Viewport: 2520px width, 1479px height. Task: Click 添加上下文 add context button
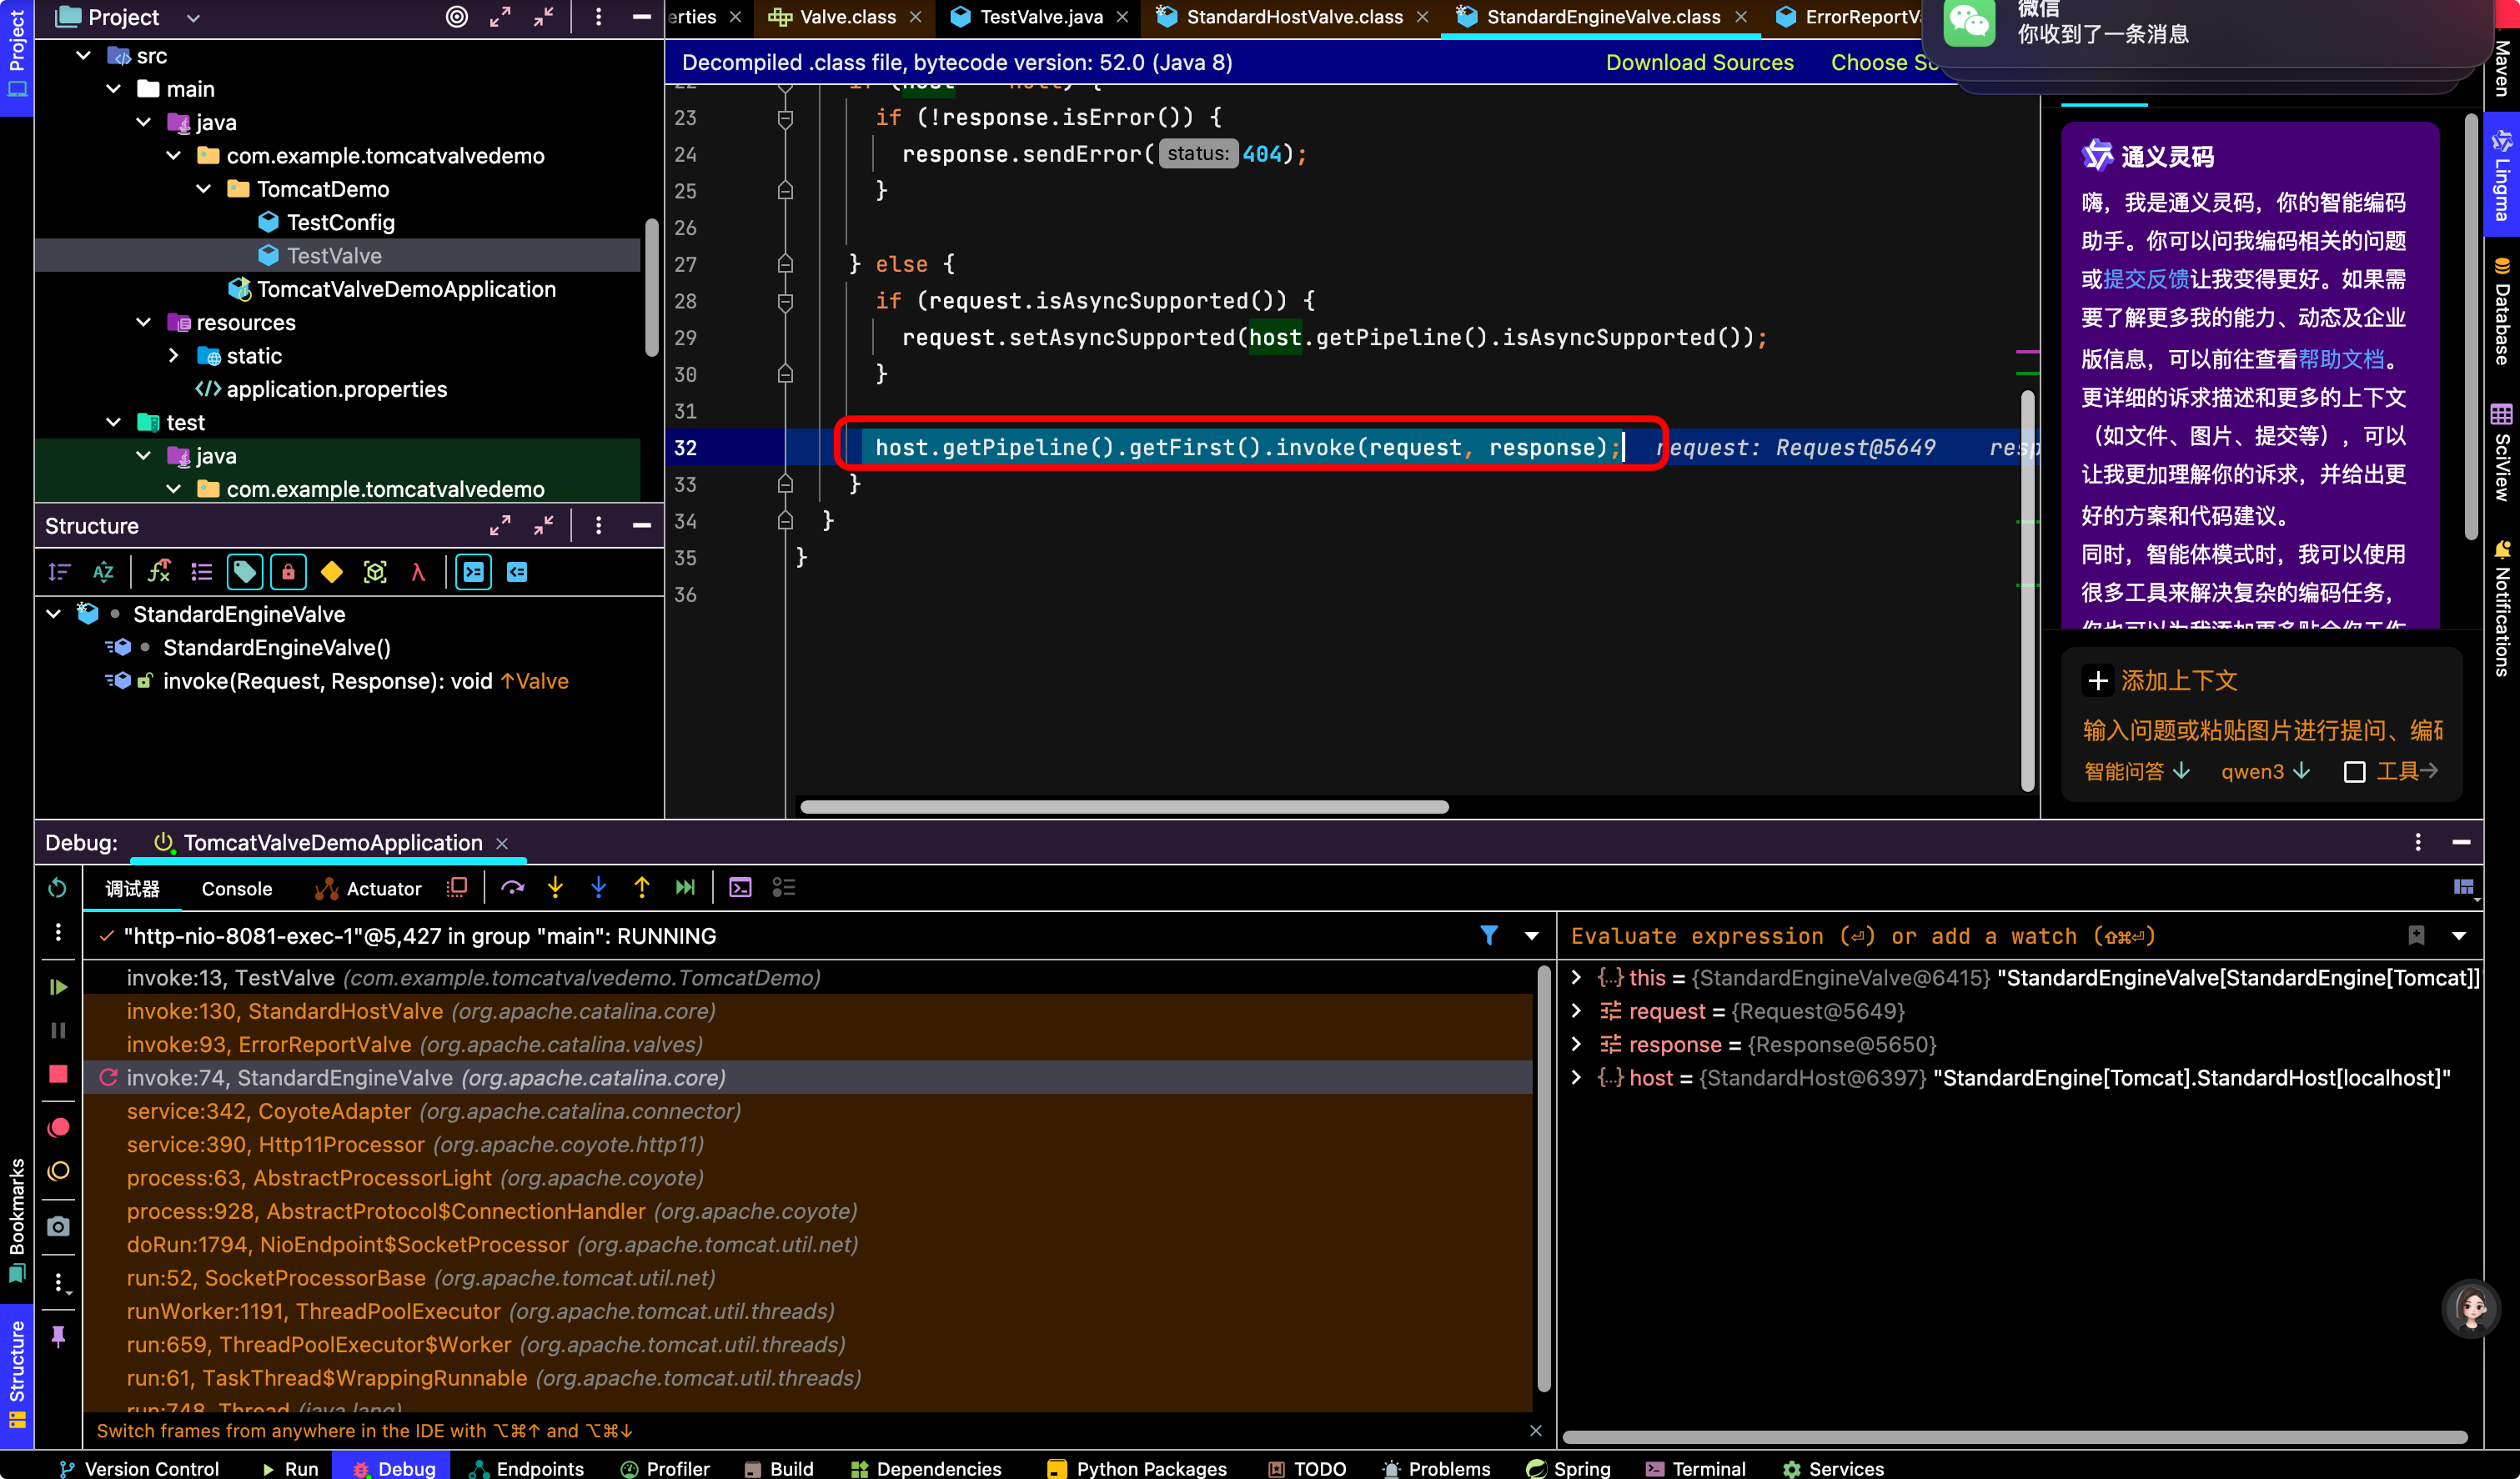click(2161, 681)
